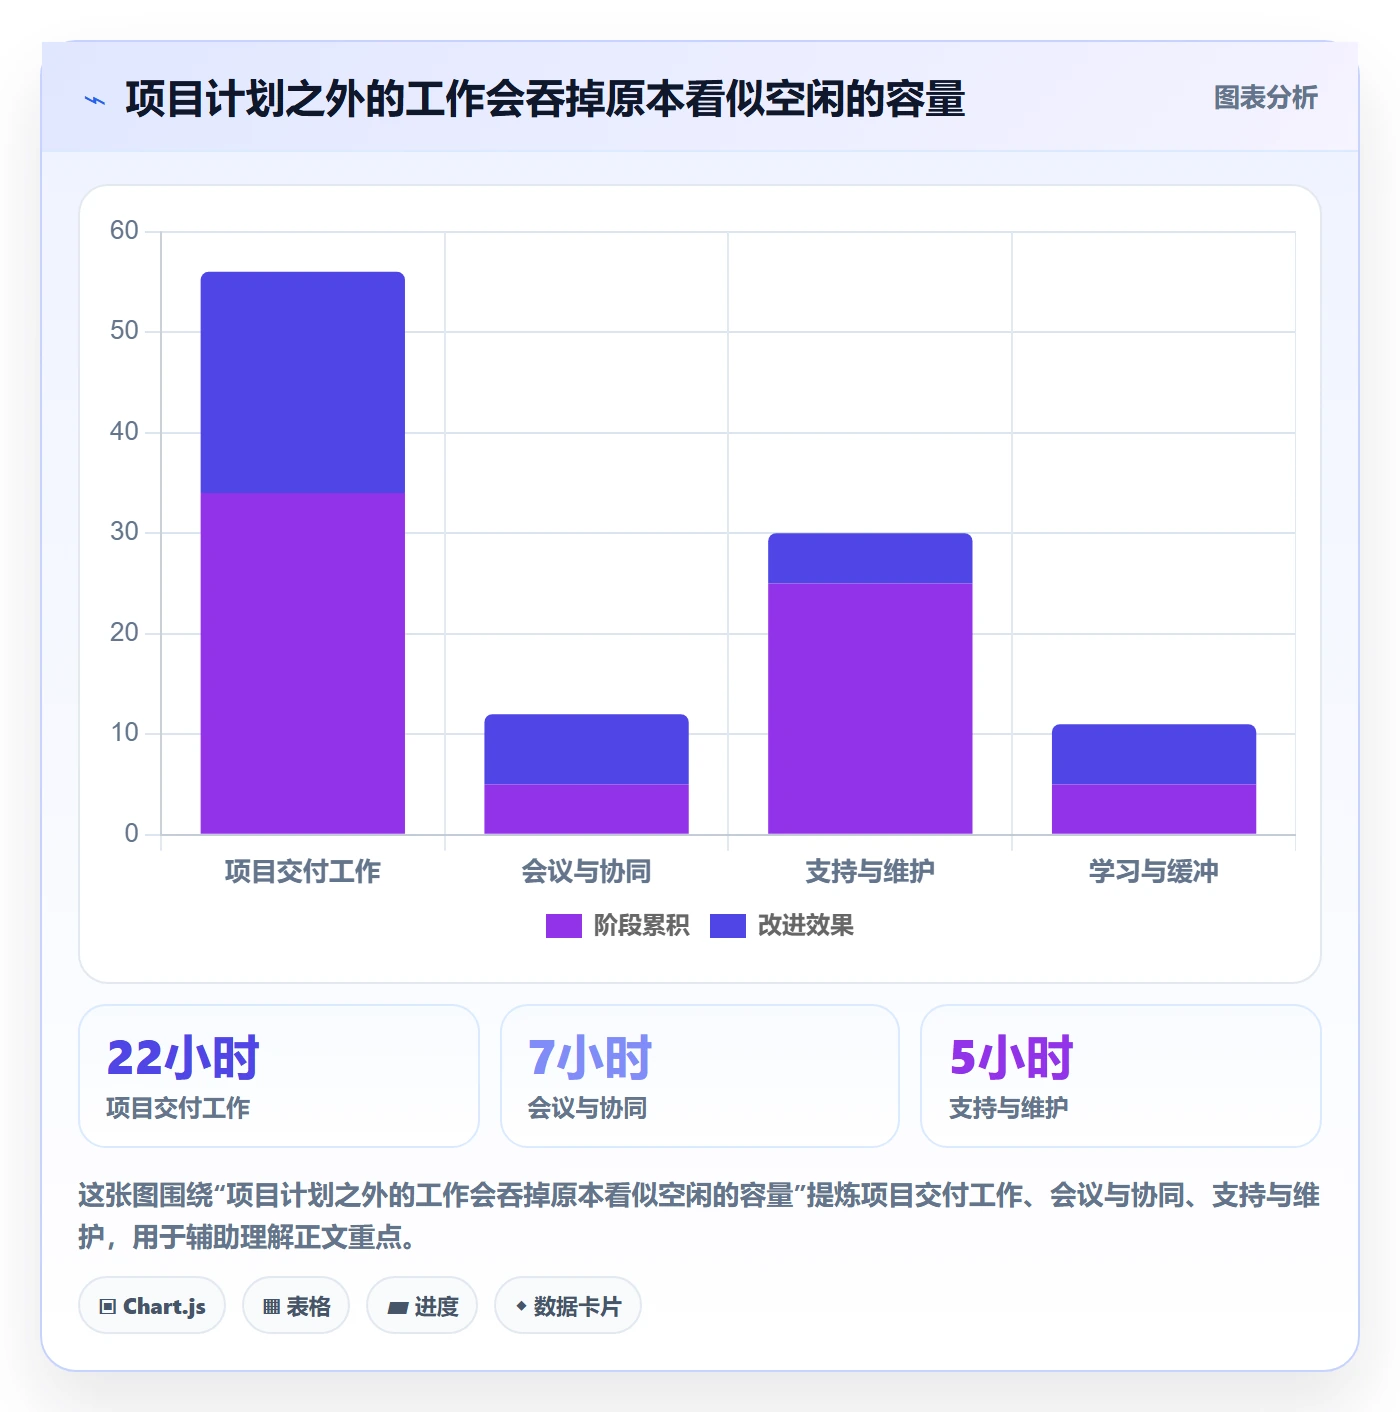The height and width of the screenshot is (1412, 1400).
Task: Click the blue segment of 支持与维护 bar
Action: [870, 558]
